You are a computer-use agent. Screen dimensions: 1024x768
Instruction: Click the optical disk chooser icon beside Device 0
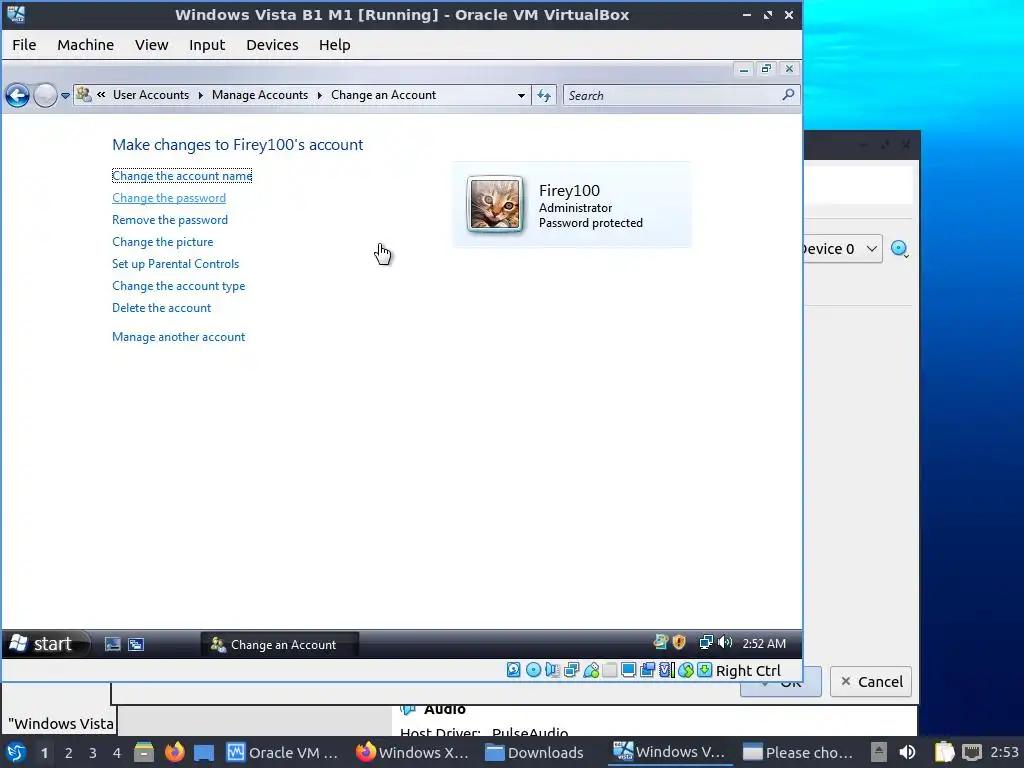point(900,249)
